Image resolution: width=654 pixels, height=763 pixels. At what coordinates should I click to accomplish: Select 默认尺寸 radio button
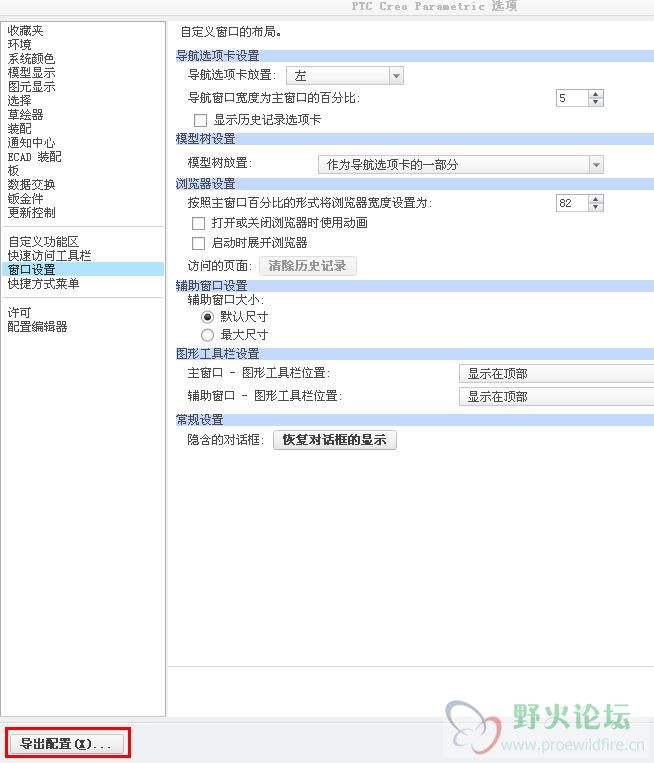tap(207, 317)
